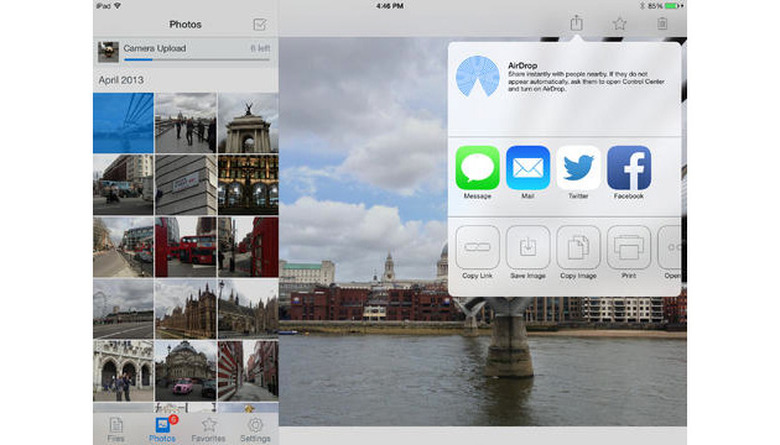This screenshot has width=780, height=445.
Task: Open thumbnail of arch monument with statue
Action: tap(248, 123)
